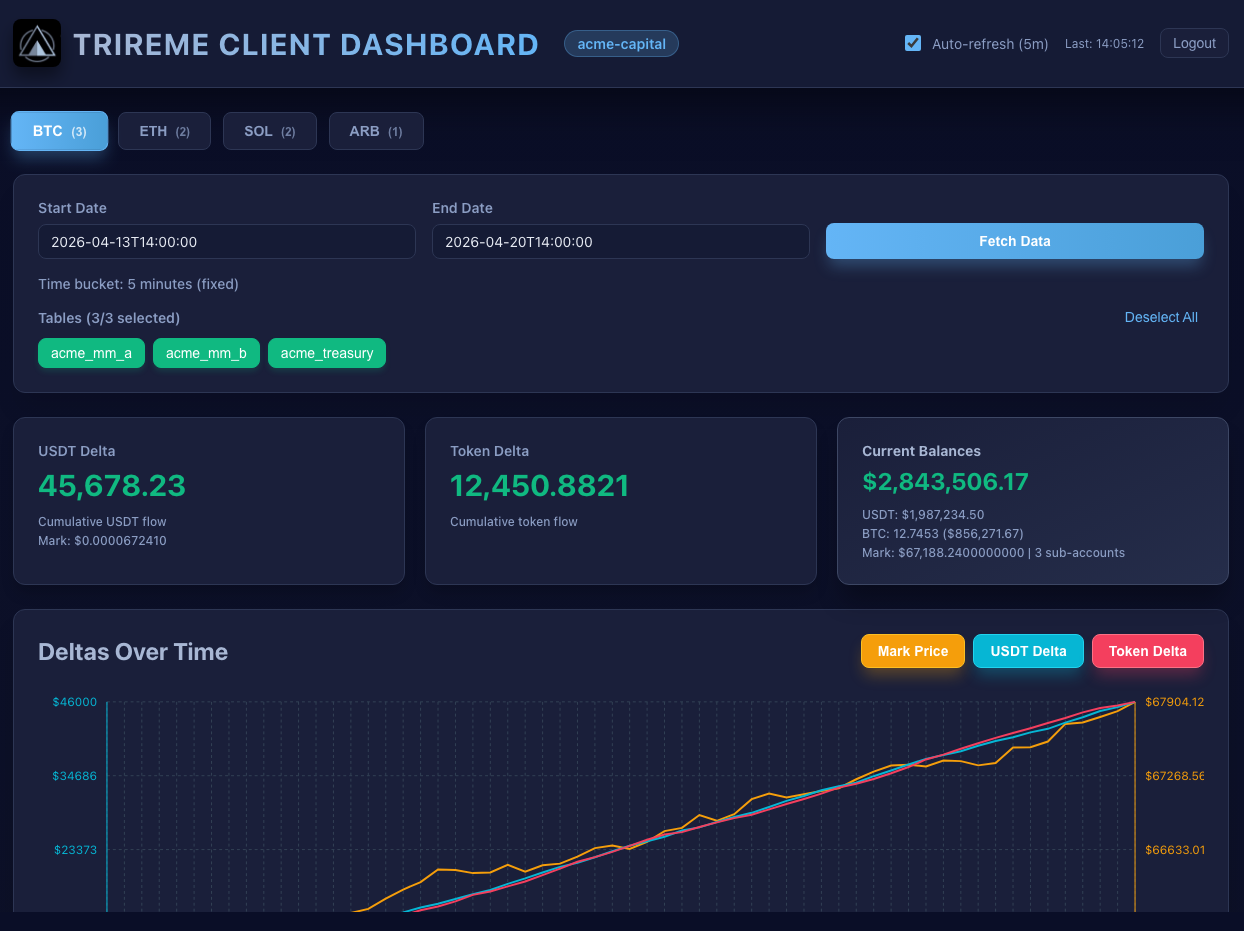The height and width of the screenshot is (931, 1244).
Task: Click the Logout button
Action: point(1194,43)
